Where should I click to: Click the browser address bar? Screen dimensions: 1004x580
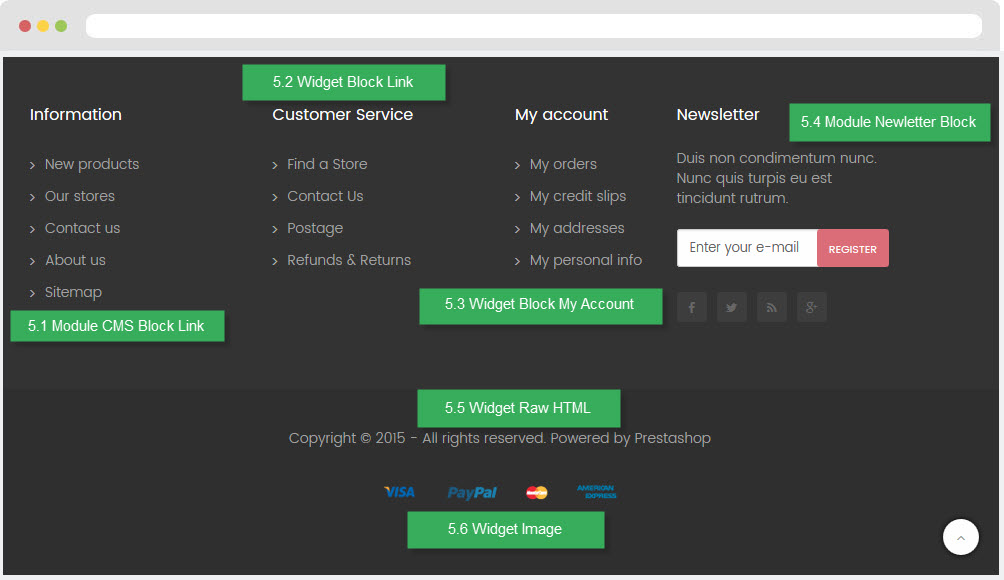coord(533,26)
